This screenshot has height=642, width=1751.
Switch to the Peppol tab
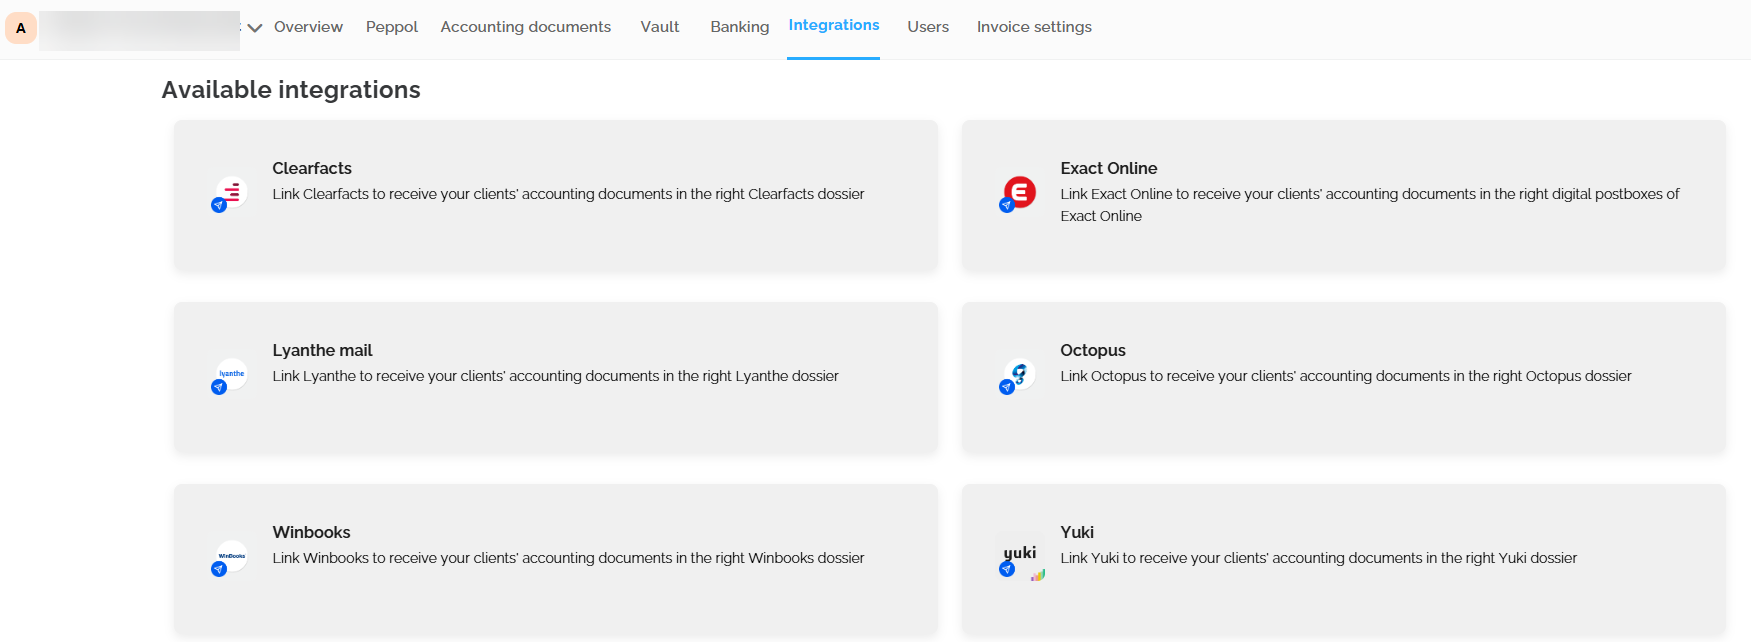[x=391, y=27]
